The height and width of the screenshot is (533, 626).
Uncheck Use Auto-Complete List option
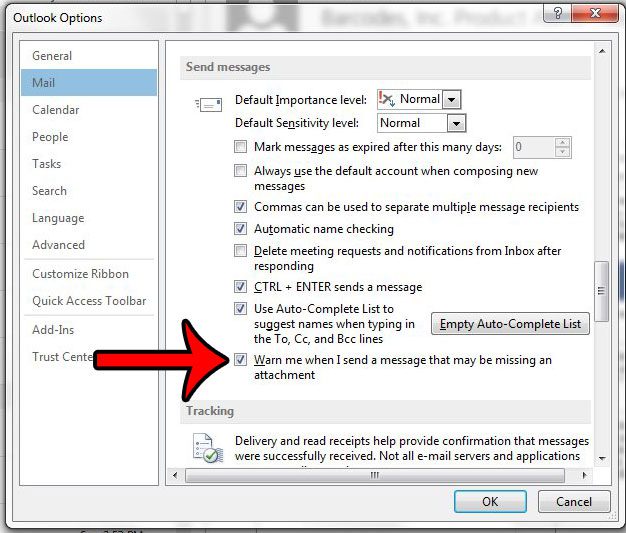(240, 308)
